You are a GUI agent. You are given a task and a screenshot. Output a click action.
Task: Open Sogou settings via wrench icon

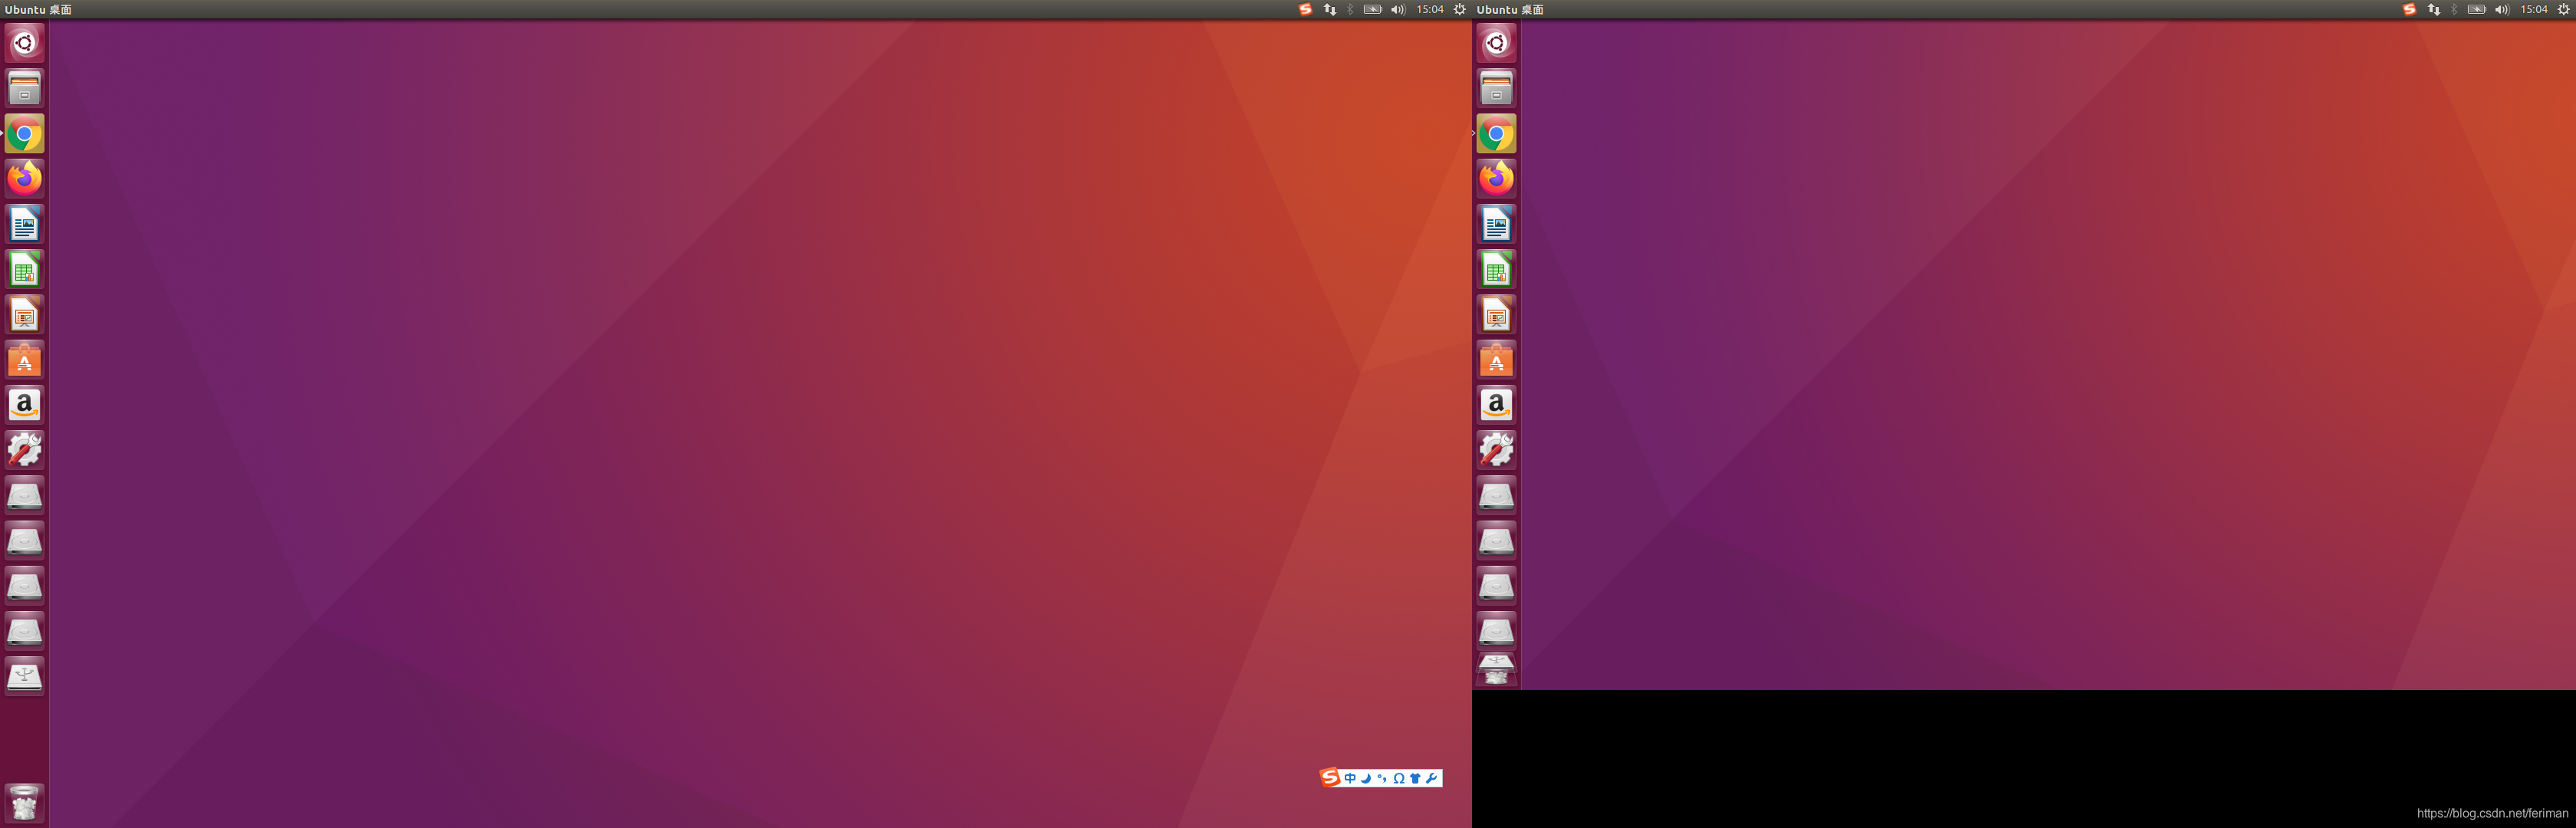1431,778
